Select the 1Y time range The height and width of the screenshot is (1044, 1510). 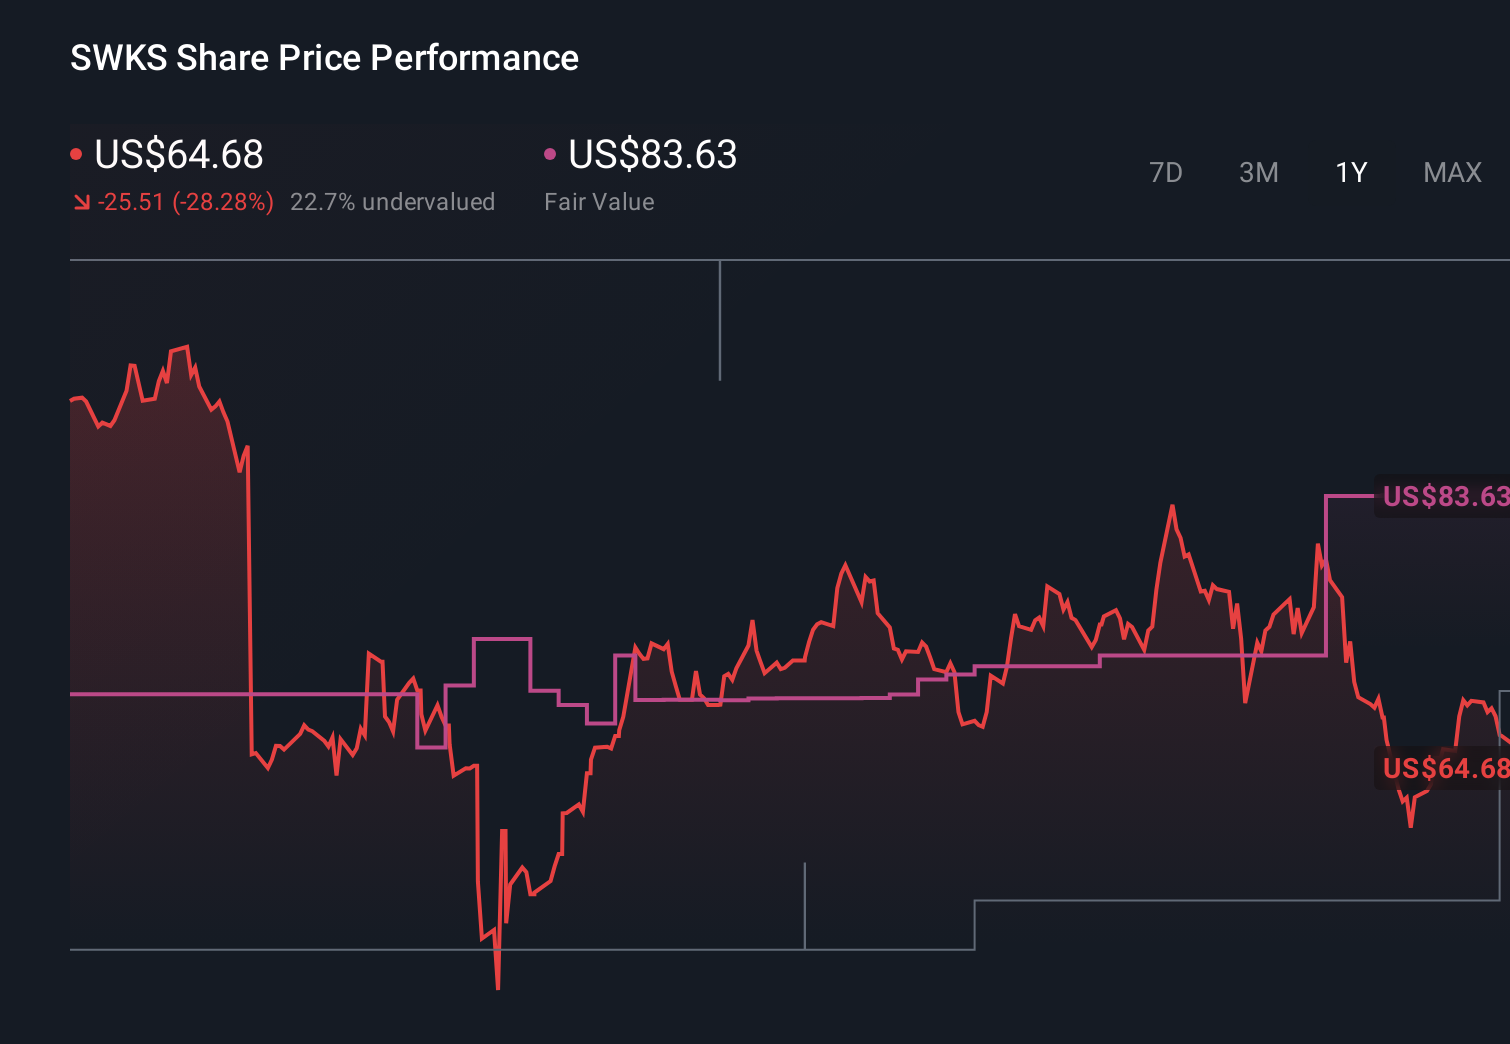pos(1350,172)
